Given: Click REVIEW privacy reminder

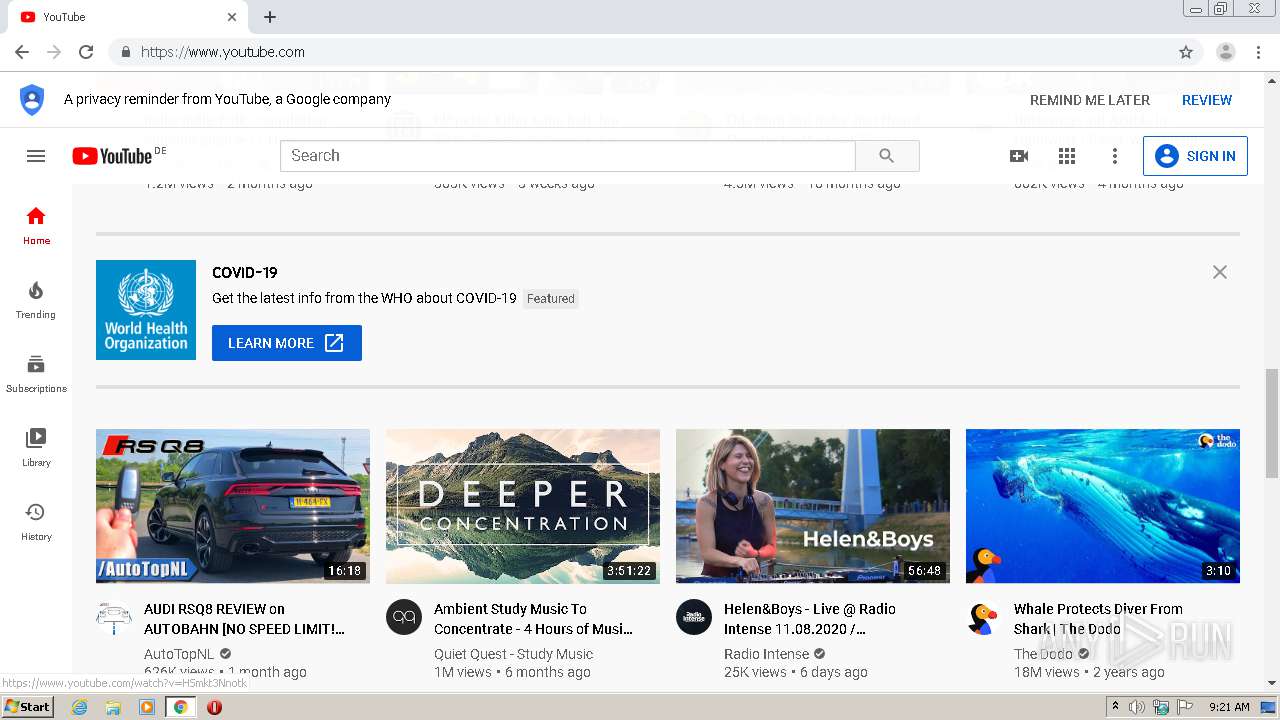Looking at the screenshot, I should [x=1207, y=100].
